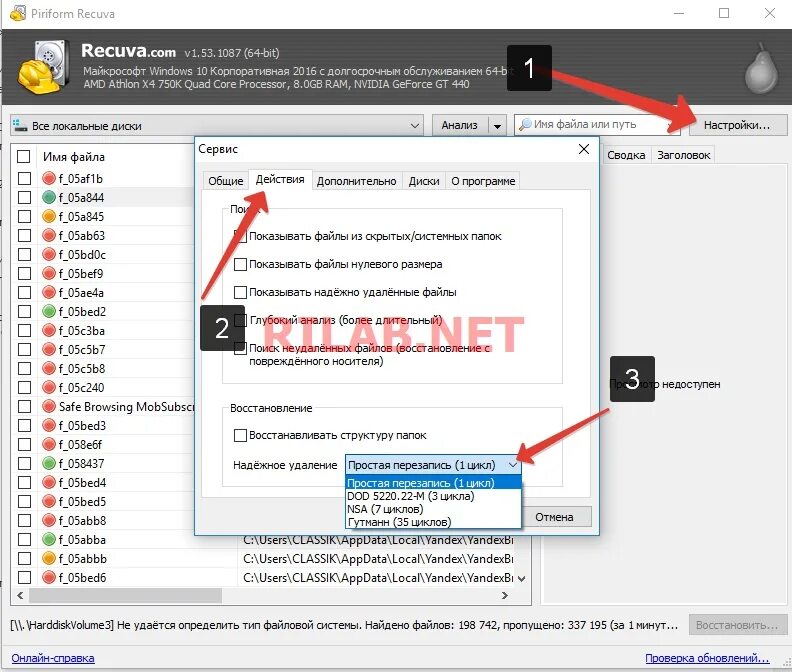The width and height of the screenshot is (792, 672).
Task: Click the red status icon of f_05bed6
Action: [x=48, y=578]
